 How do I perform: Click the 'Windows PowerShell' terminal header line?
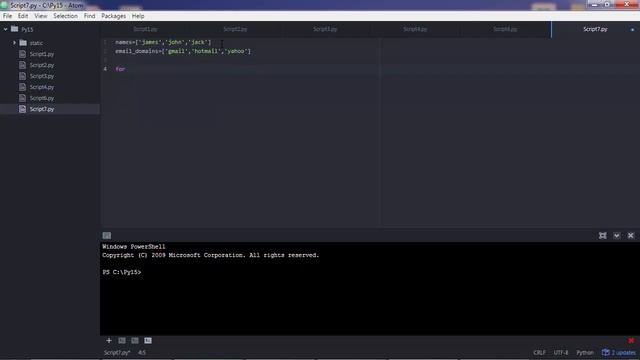click(x=134, y=247)
